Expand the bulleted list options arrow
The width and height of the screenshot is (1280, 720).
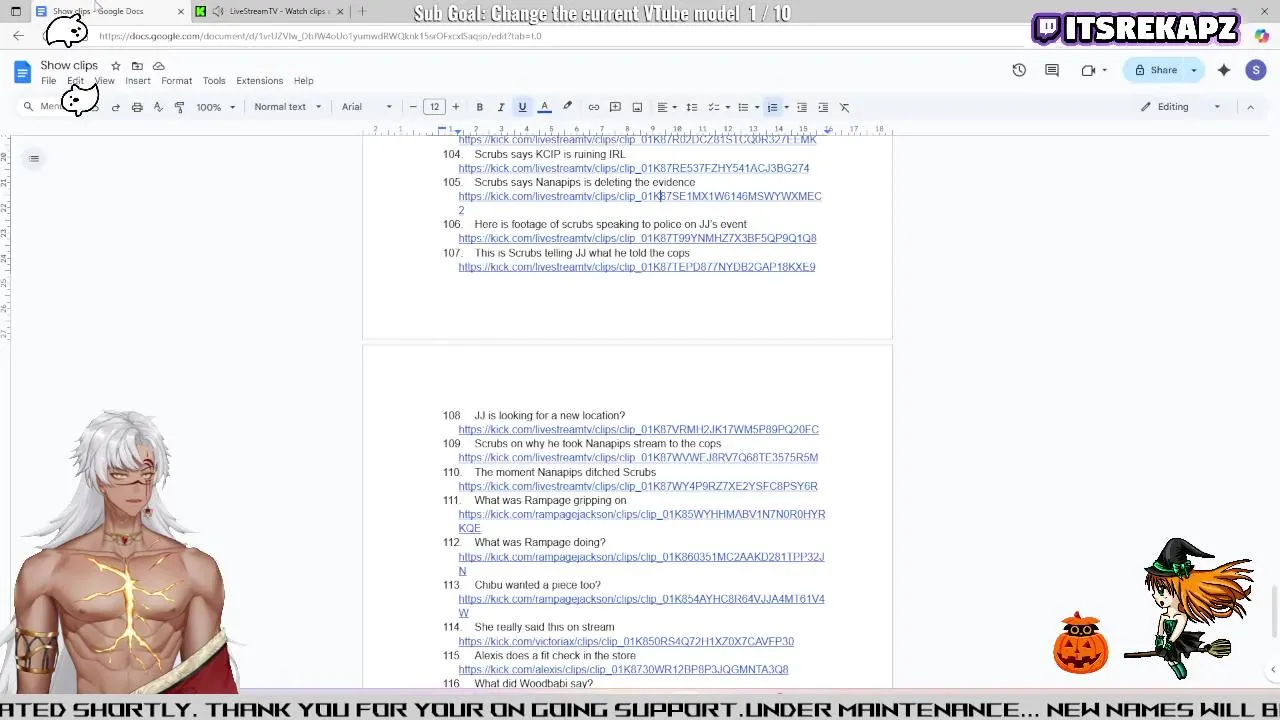click(757, 107)
